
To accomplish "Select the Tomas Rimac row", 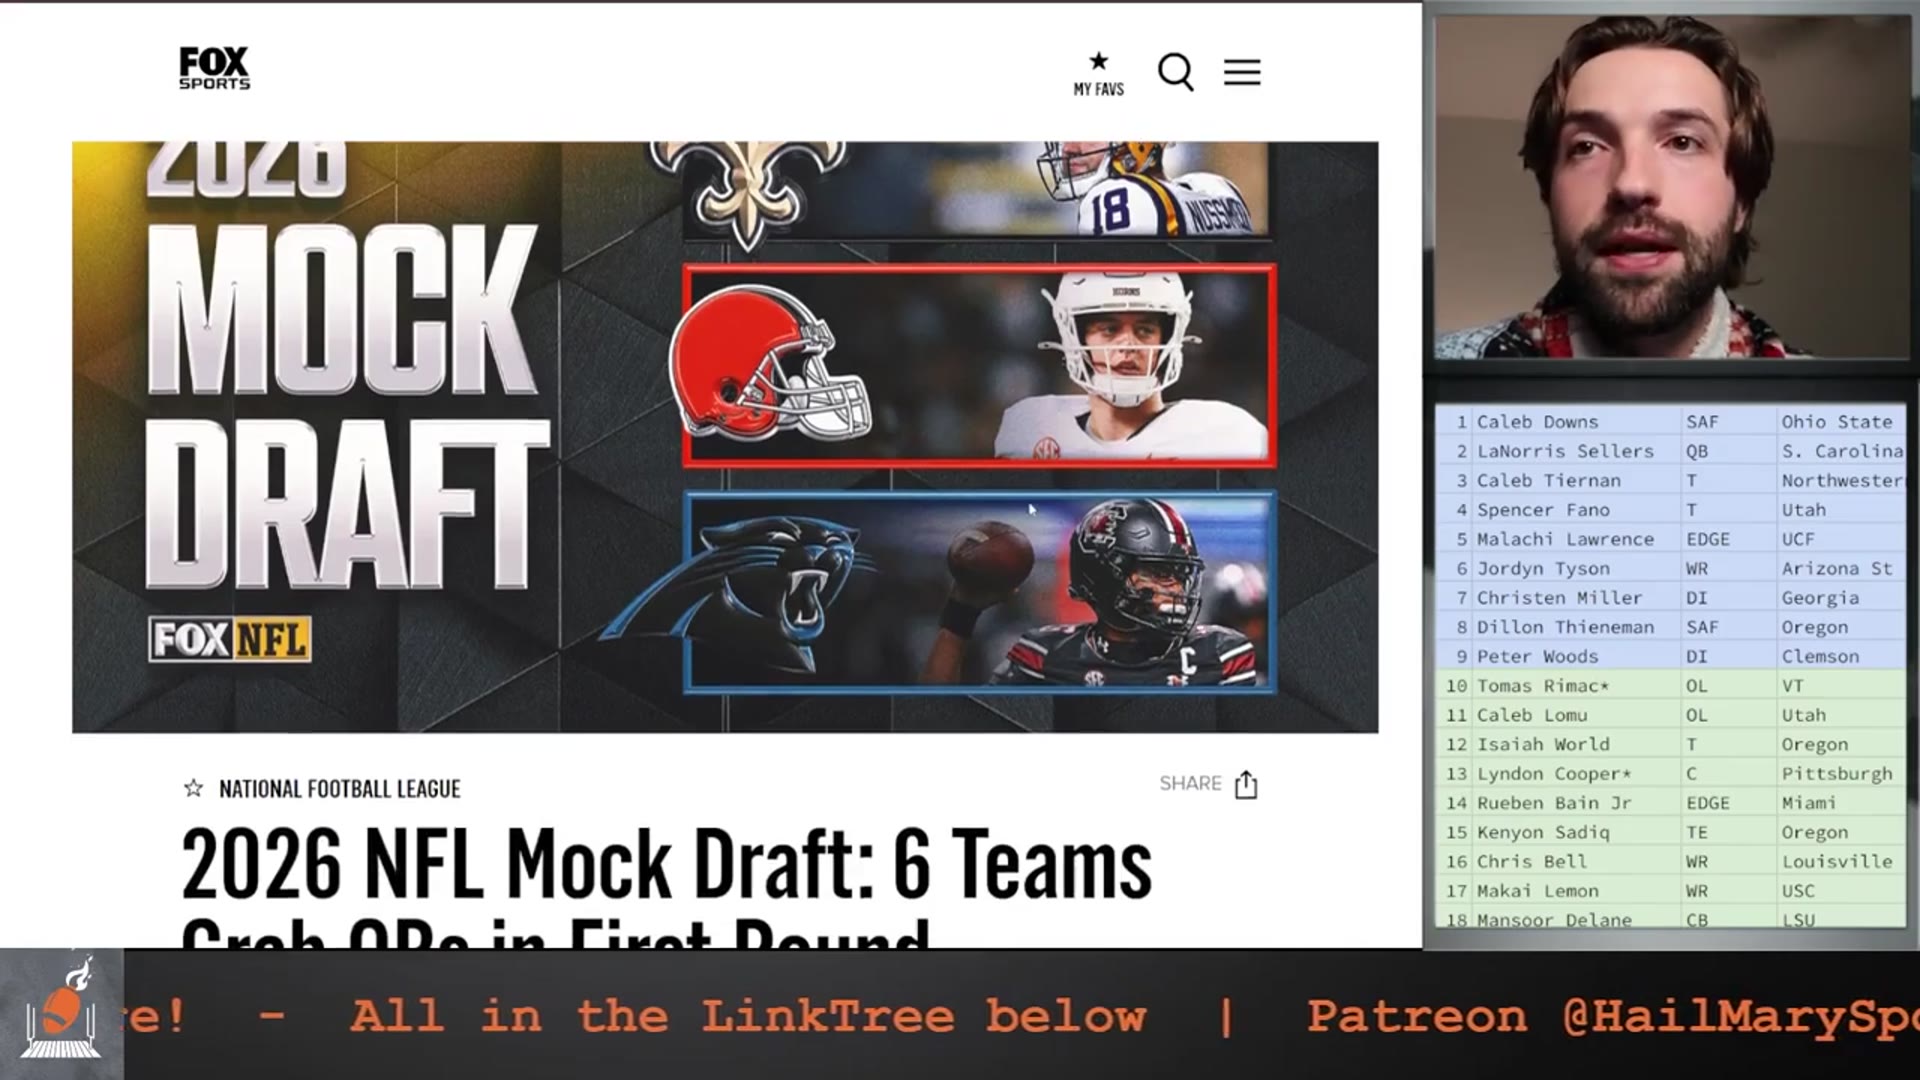I will [x=1671, y=686].
